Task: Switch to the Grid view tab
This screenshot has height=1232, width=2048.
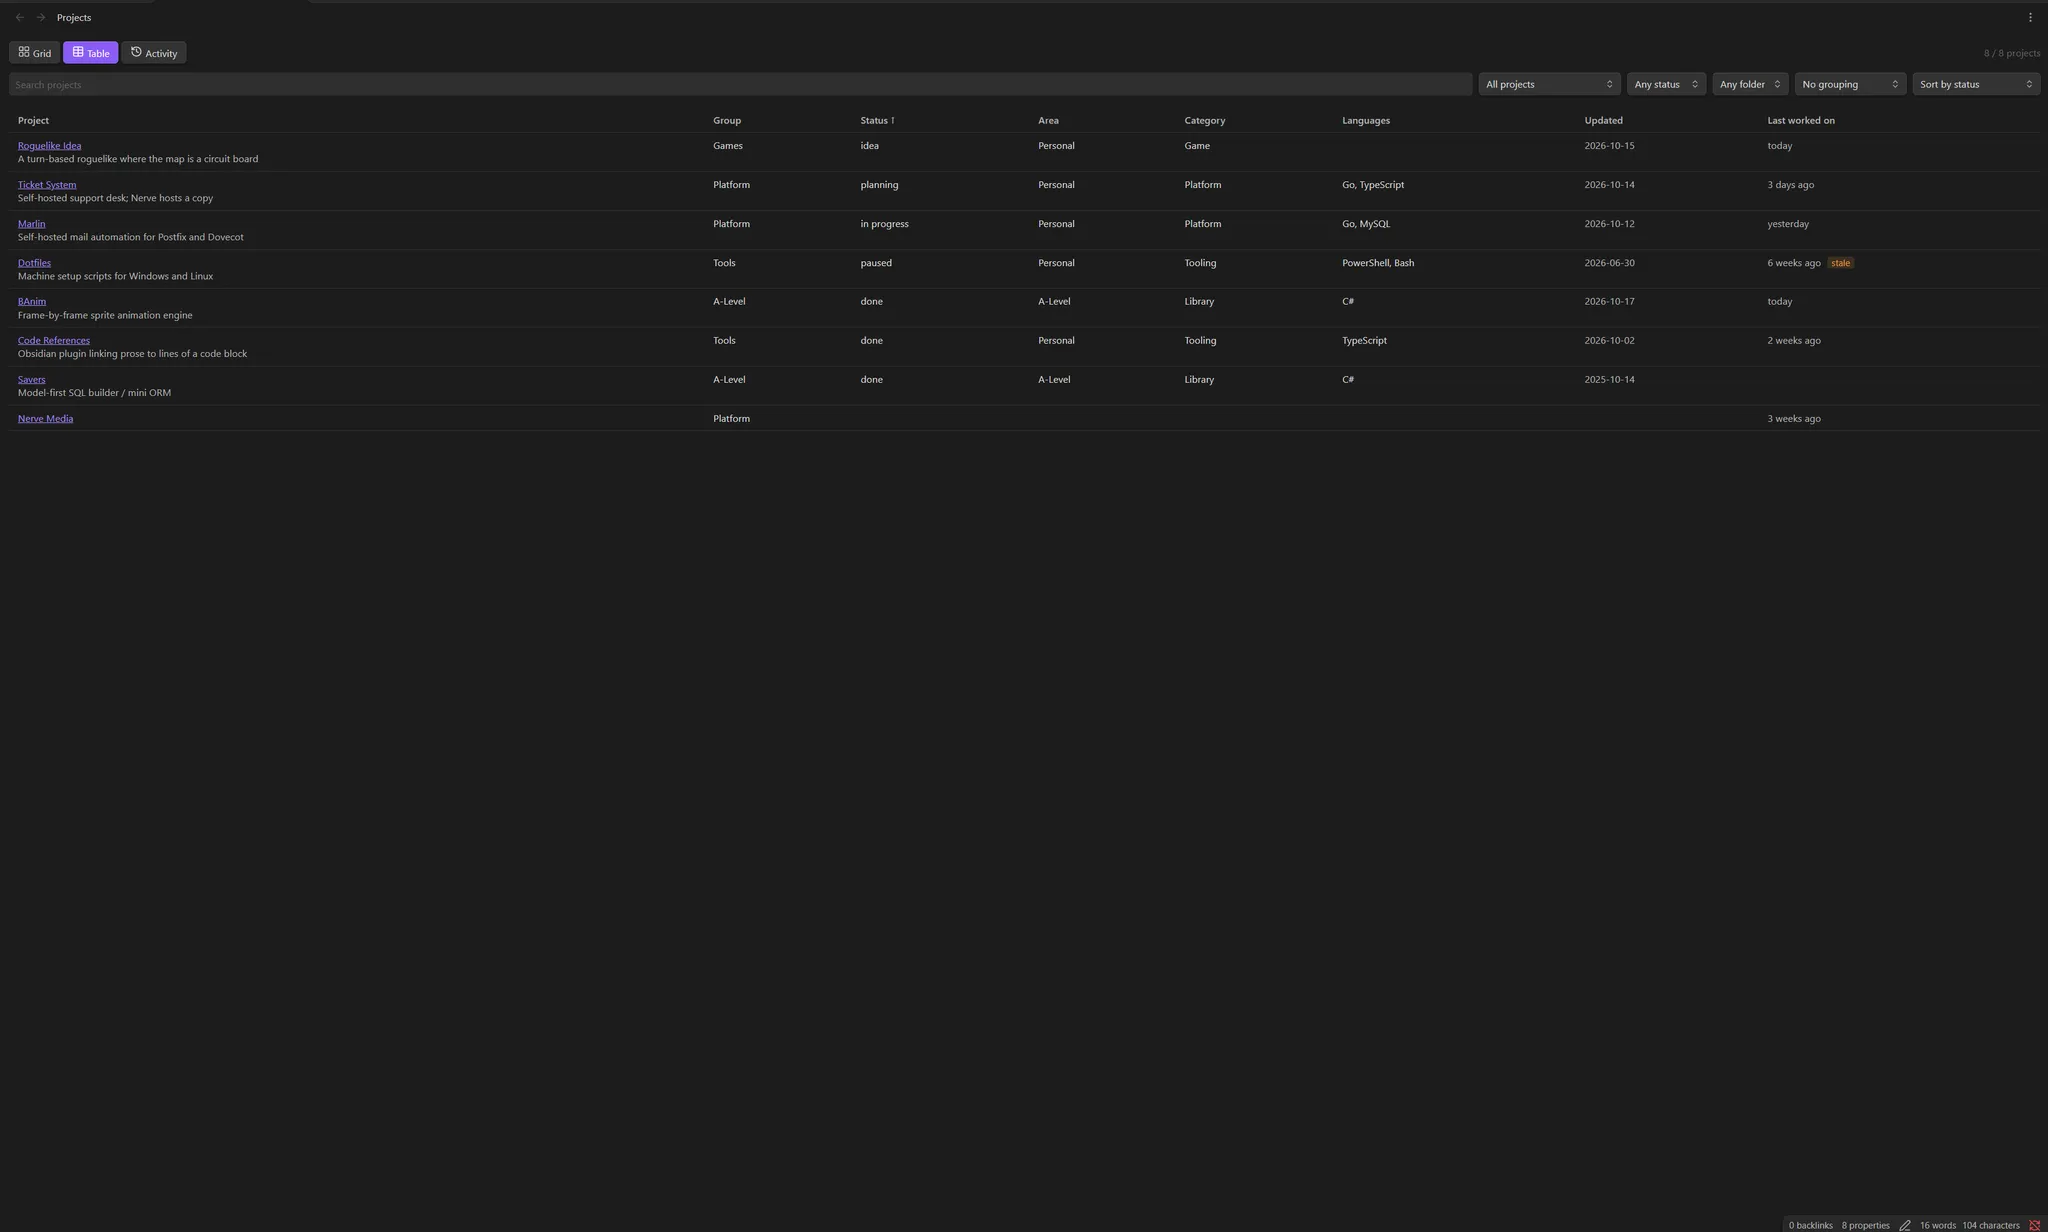Action: coord(35,53)
